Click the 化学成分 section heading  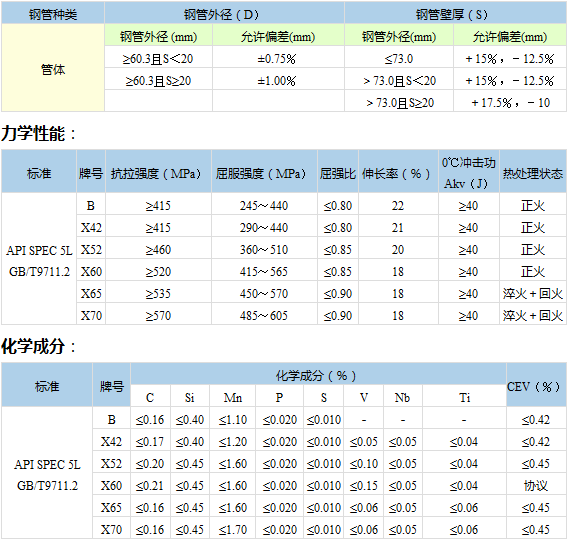tap(38, 346)
